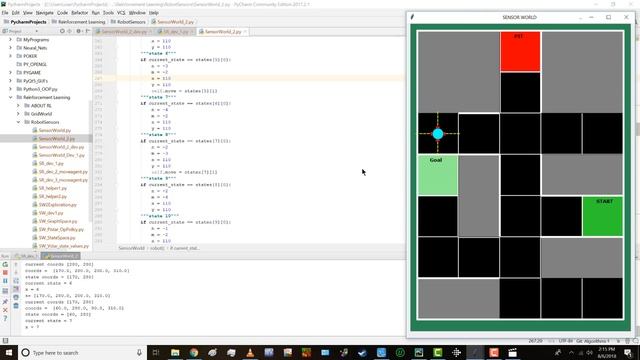
Task: Click the collapse all icon in Project panel
Action: pyautogui.click(x=69, y=31)
